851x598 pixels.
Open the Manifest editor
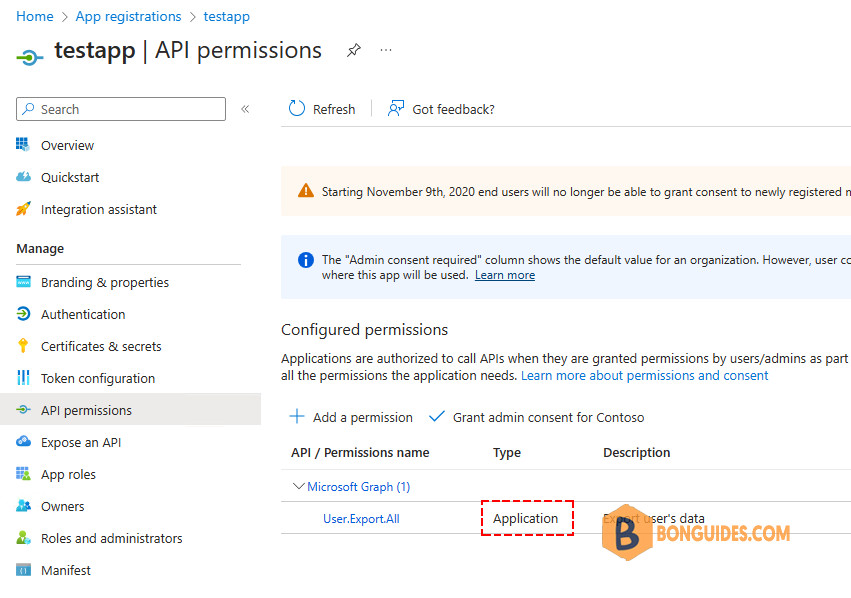pyautogui.click(x=66, y=570)
